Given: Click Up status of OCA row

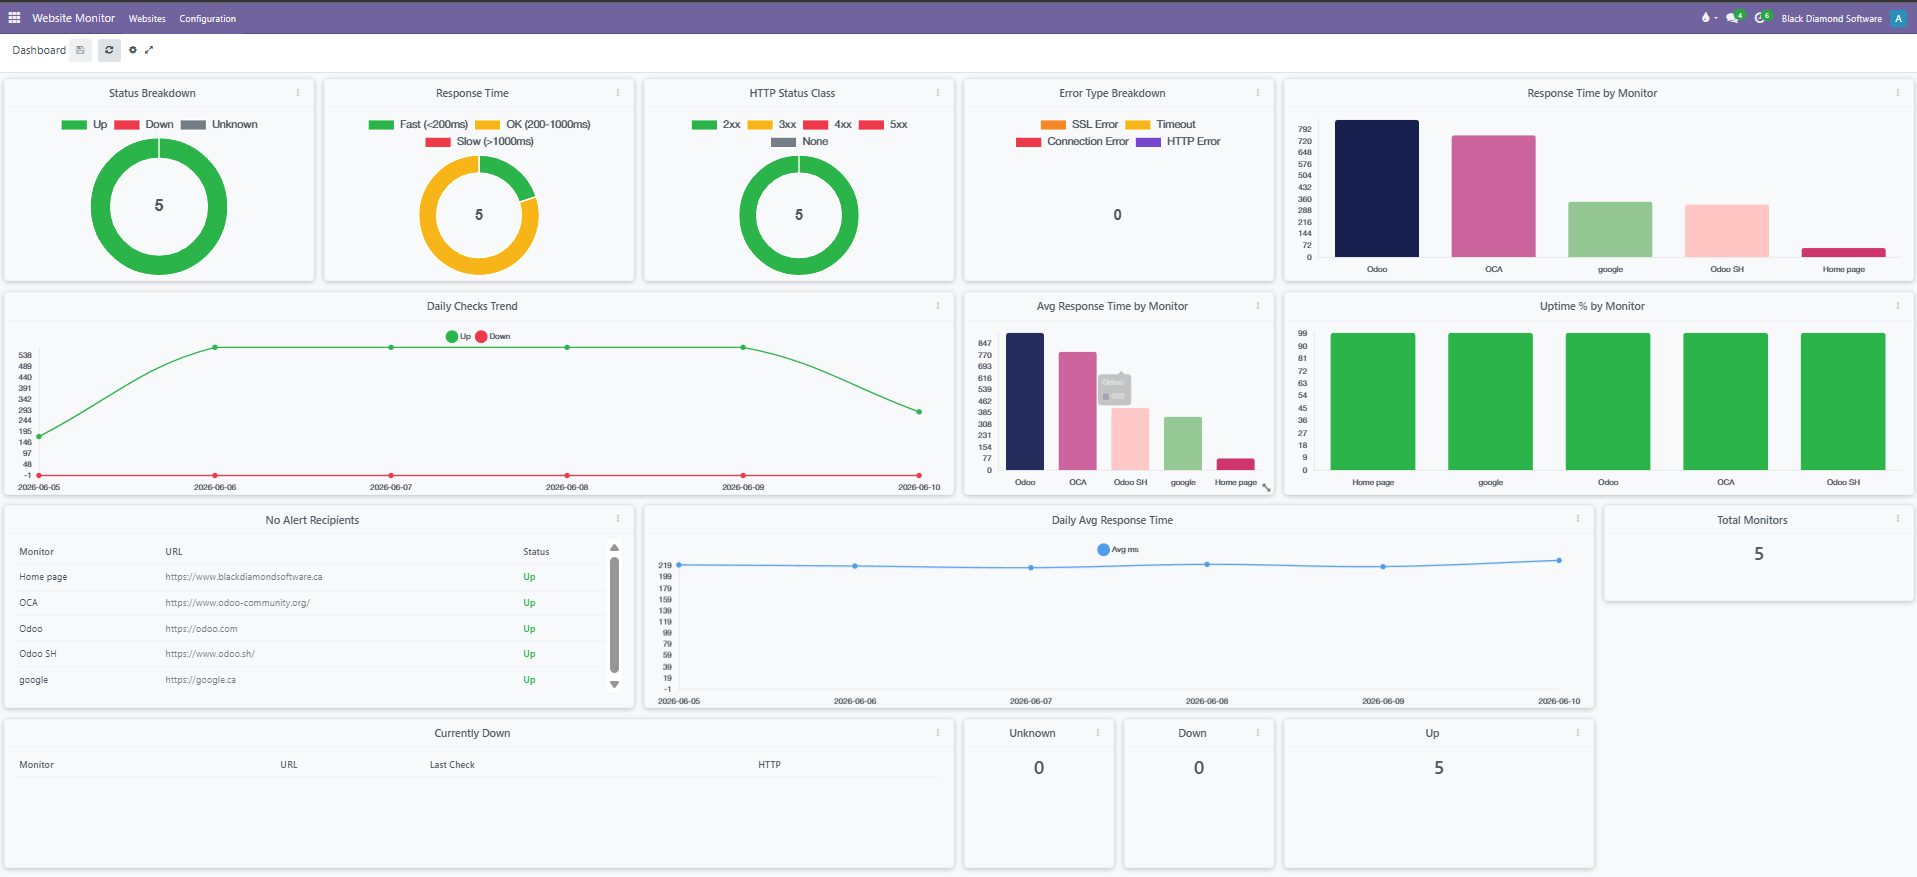Looking at the screenshot, I should click(x=529, y=603).
